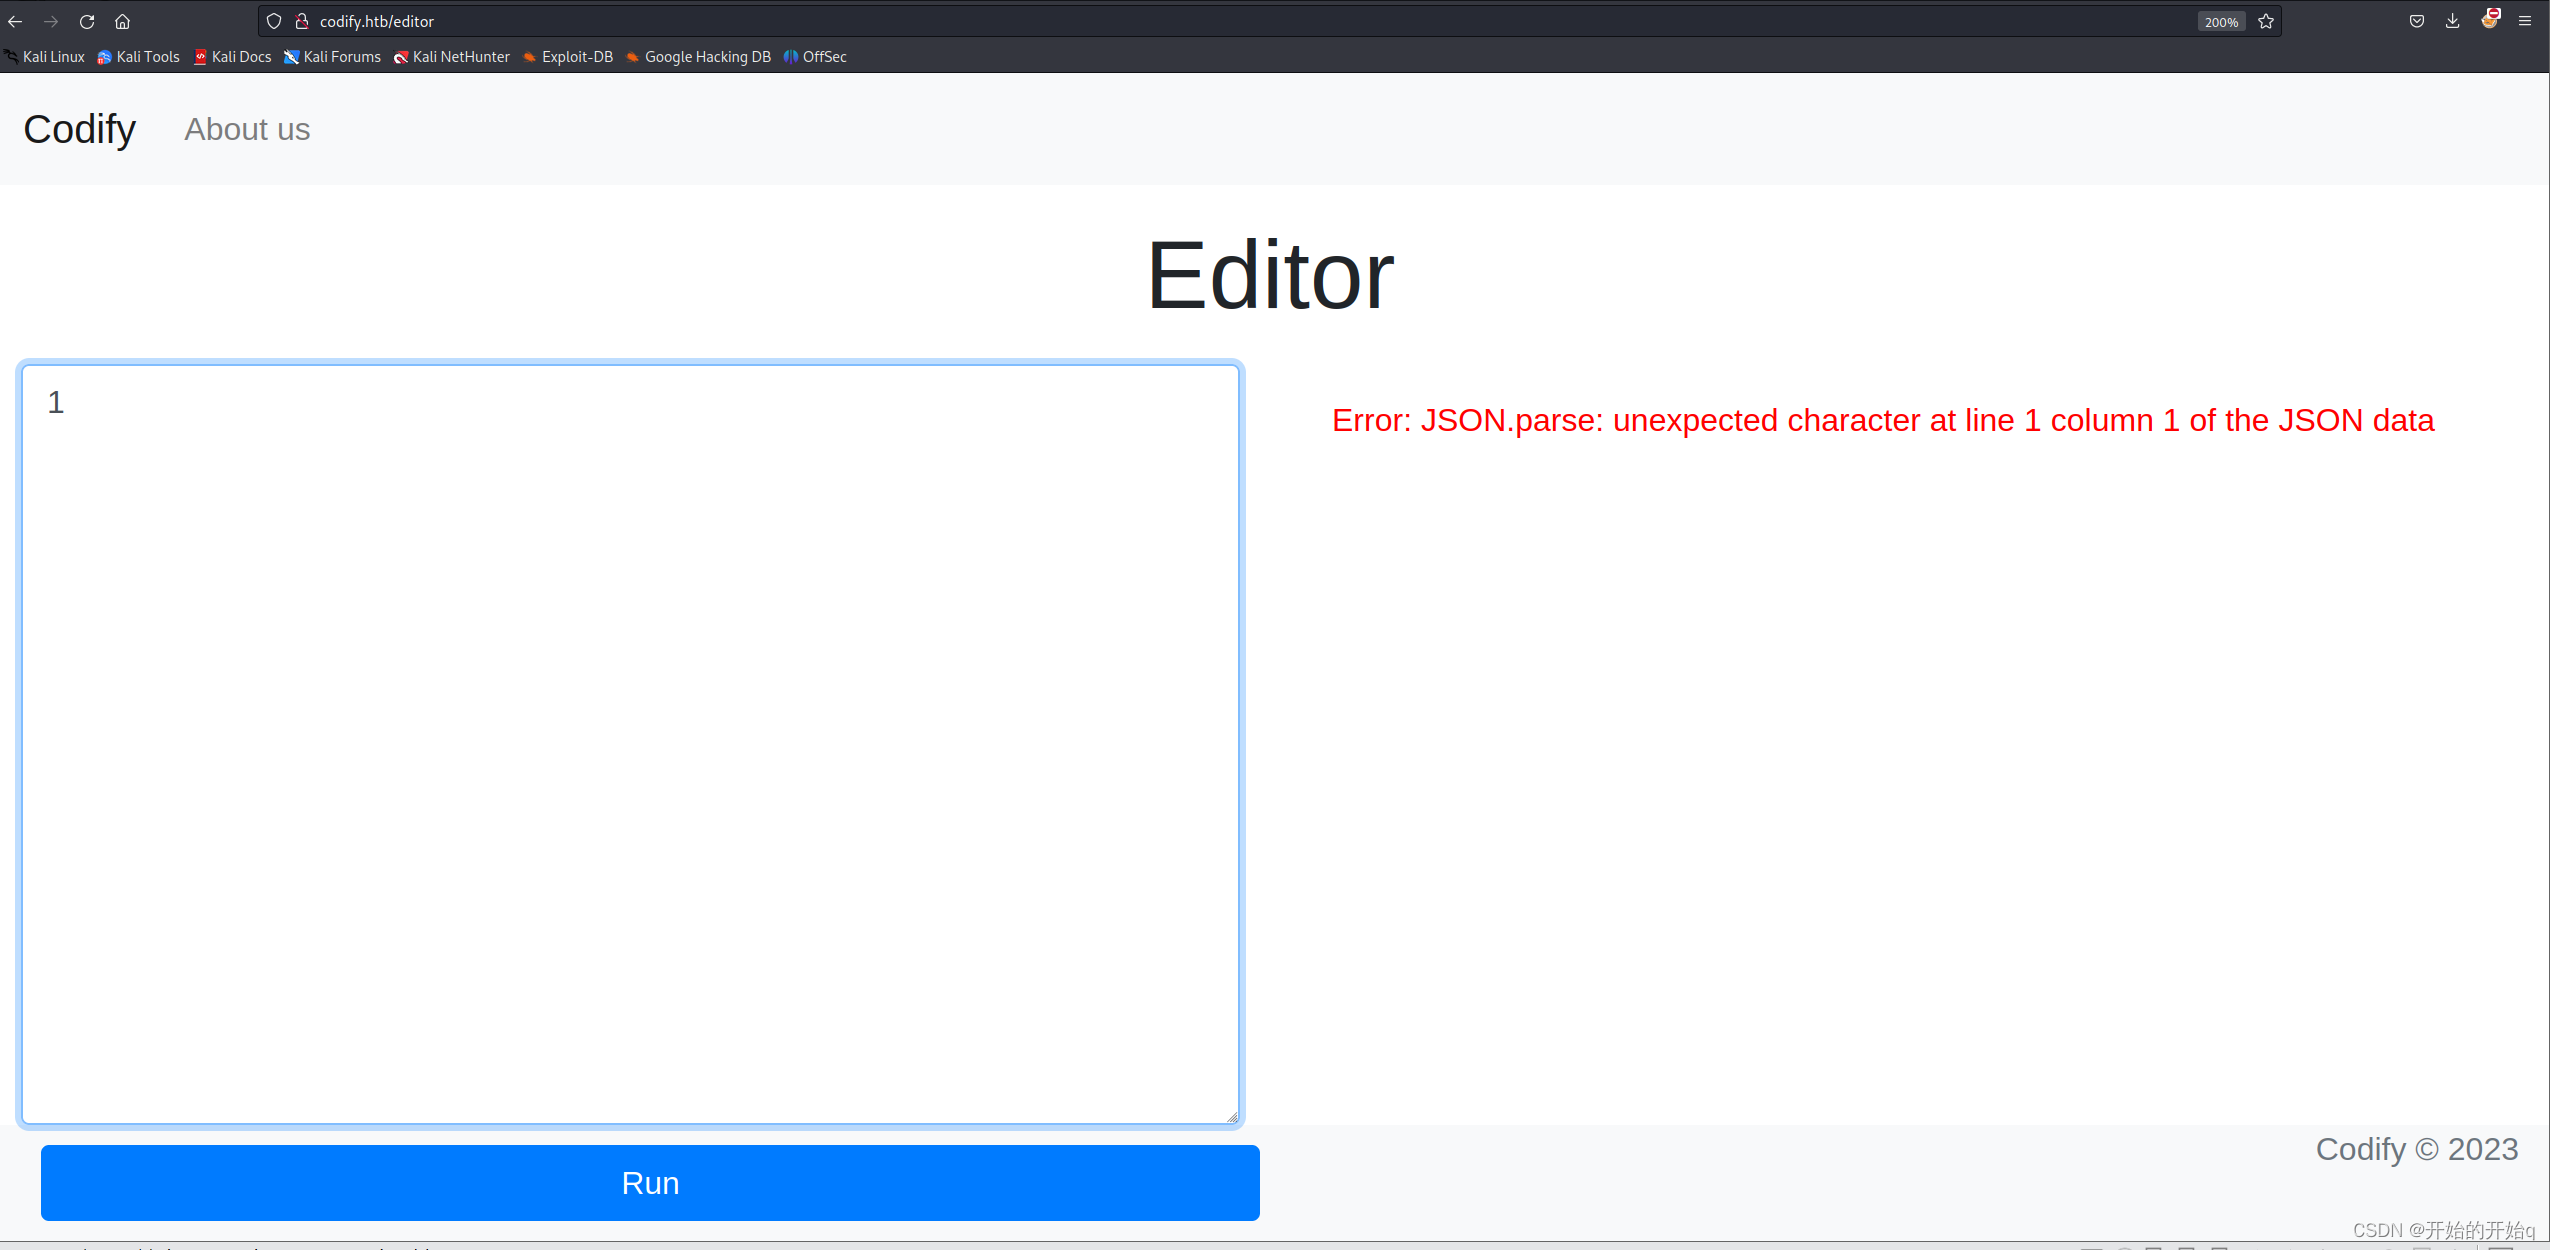Click the Codify brand logo link
This screenshot has width=2550, height=1250.
click(x=79, y=129)
